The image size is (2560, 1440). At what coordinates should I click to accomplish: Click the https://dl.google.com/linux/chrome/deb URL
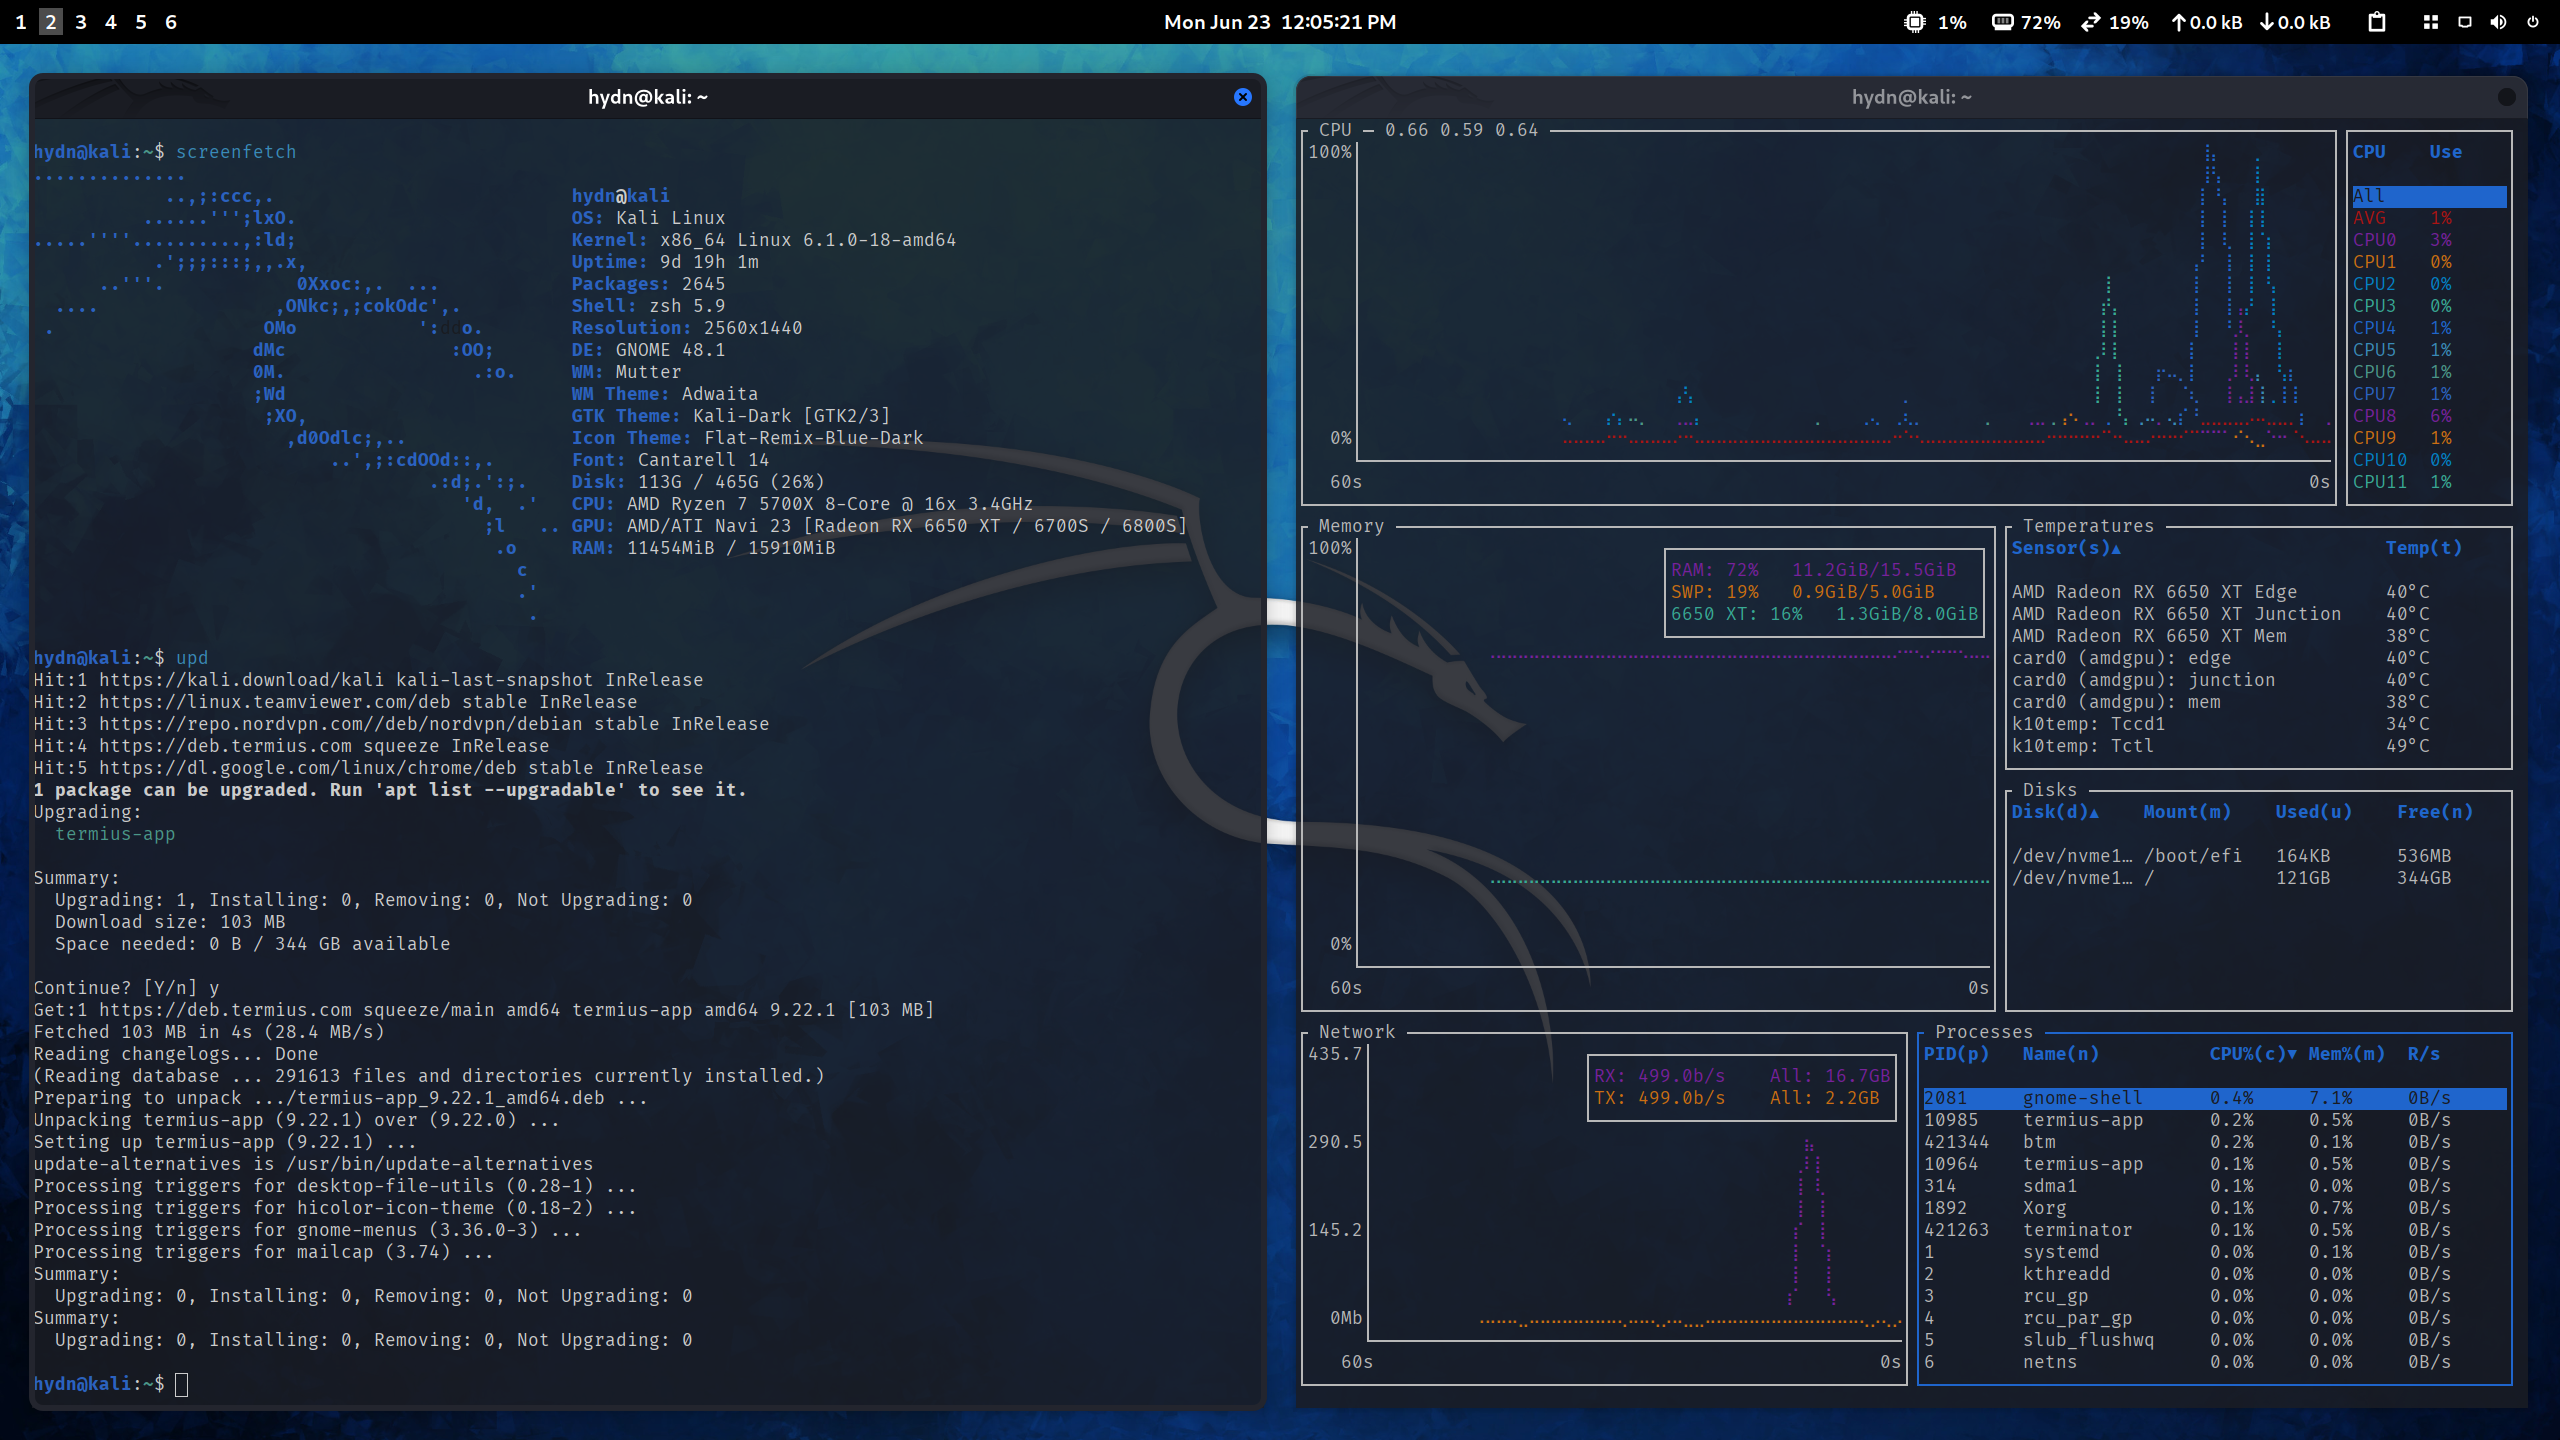click(307, 768)
